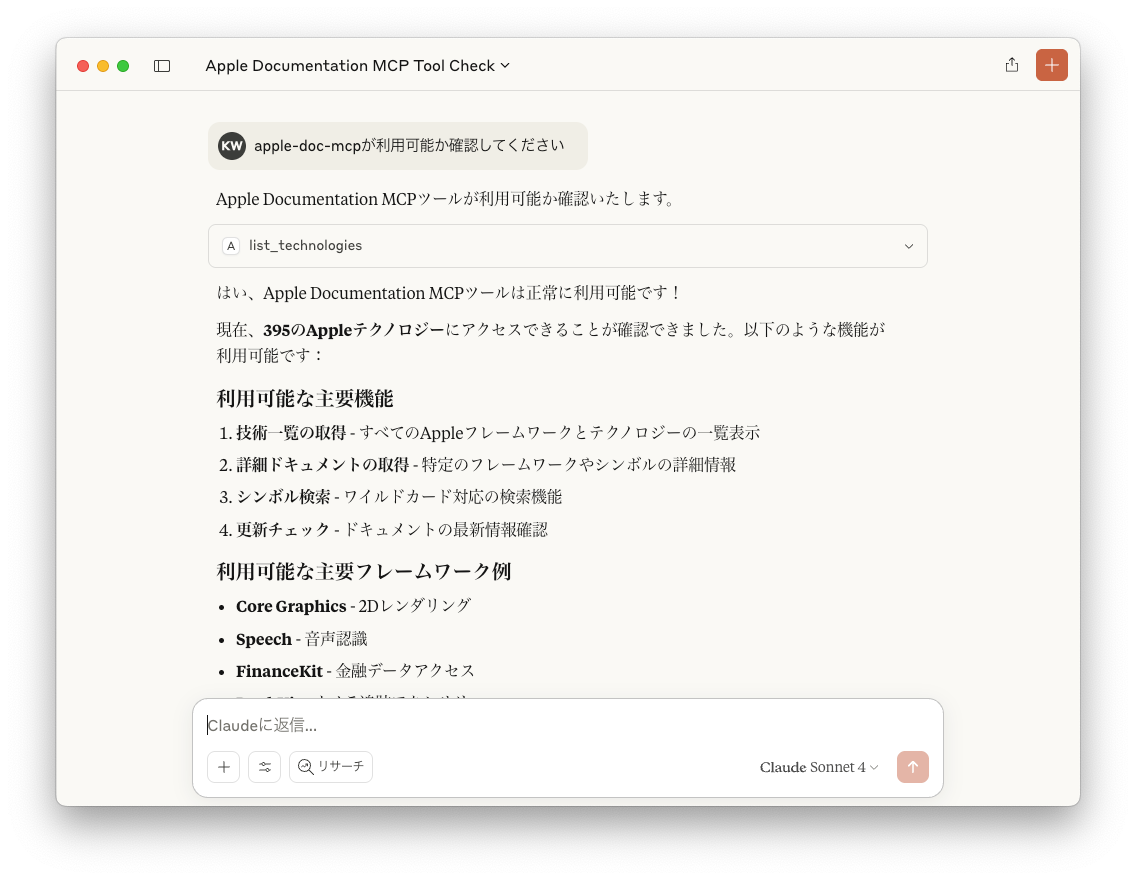The width and height of the screenshot is (1136, 880).
Task: Share this conversation via share icon
Action: [1011, 65]
